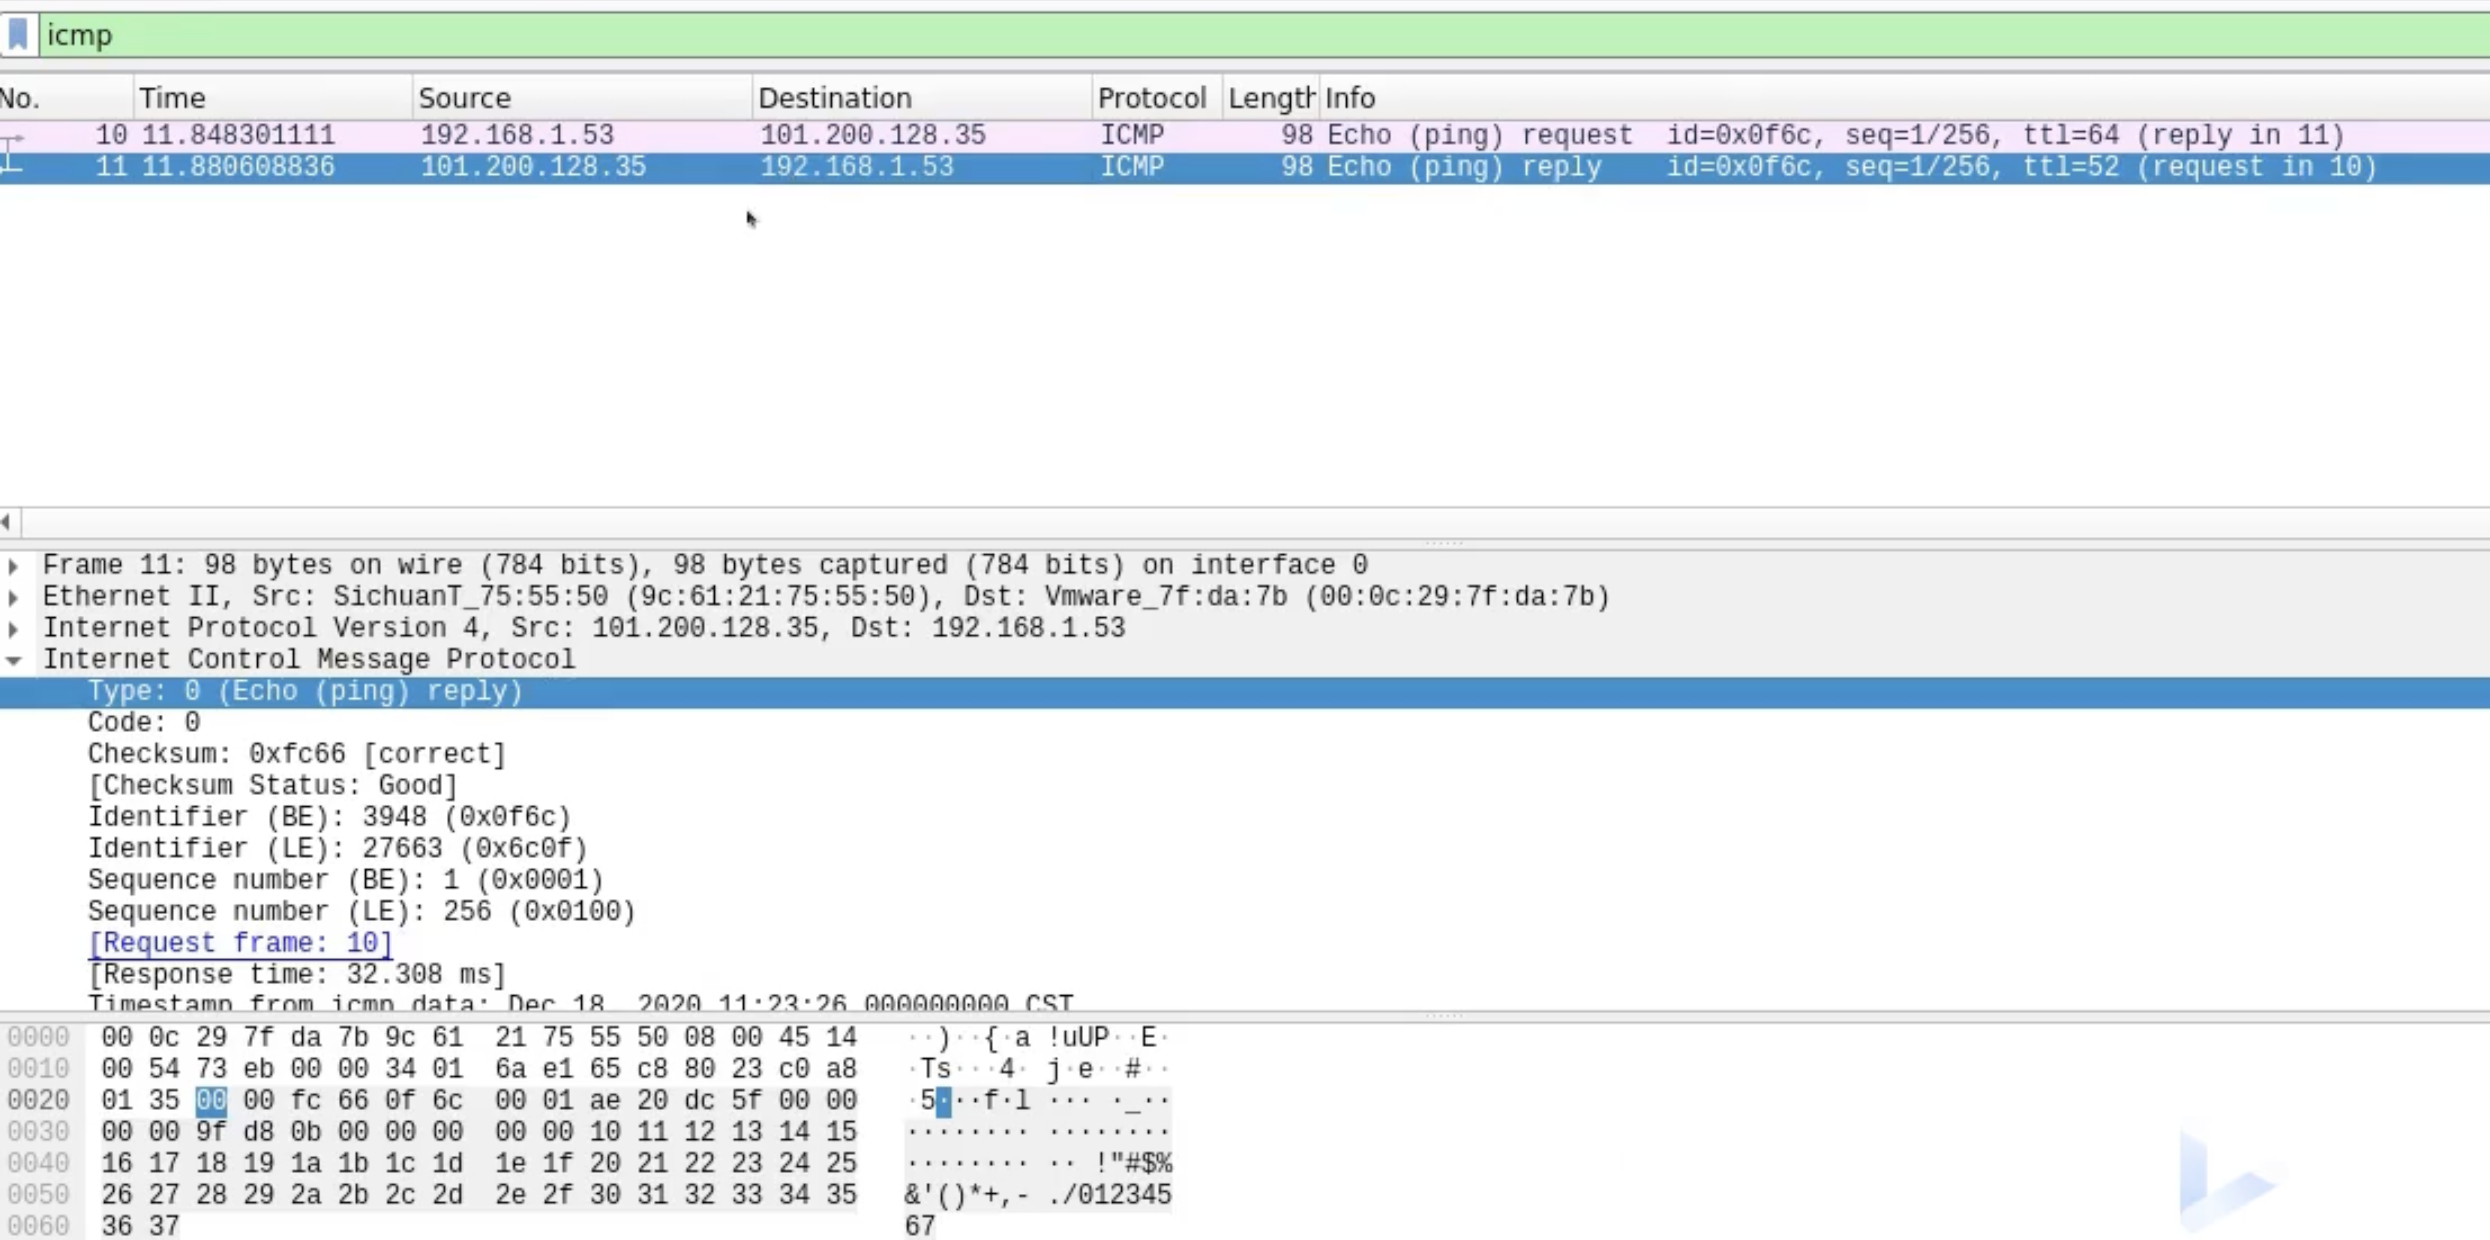Click hex offset 0040 row label
Image resolution: width=2490 pixels, height=1240 pixels.
pyautogui.click(x=38, y=1164)
